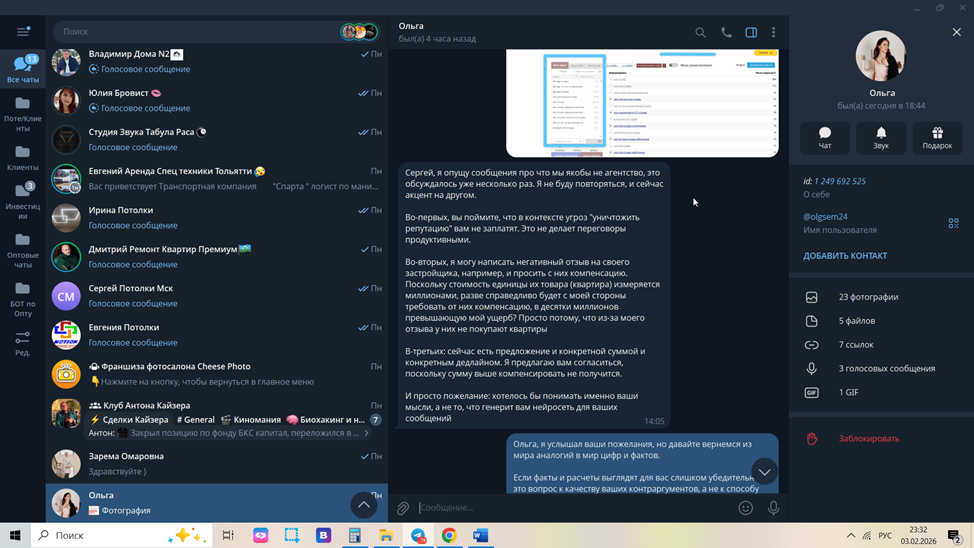Select the 'Все чаты' folder
Screen dimensions: 974x548
point(23,68)
